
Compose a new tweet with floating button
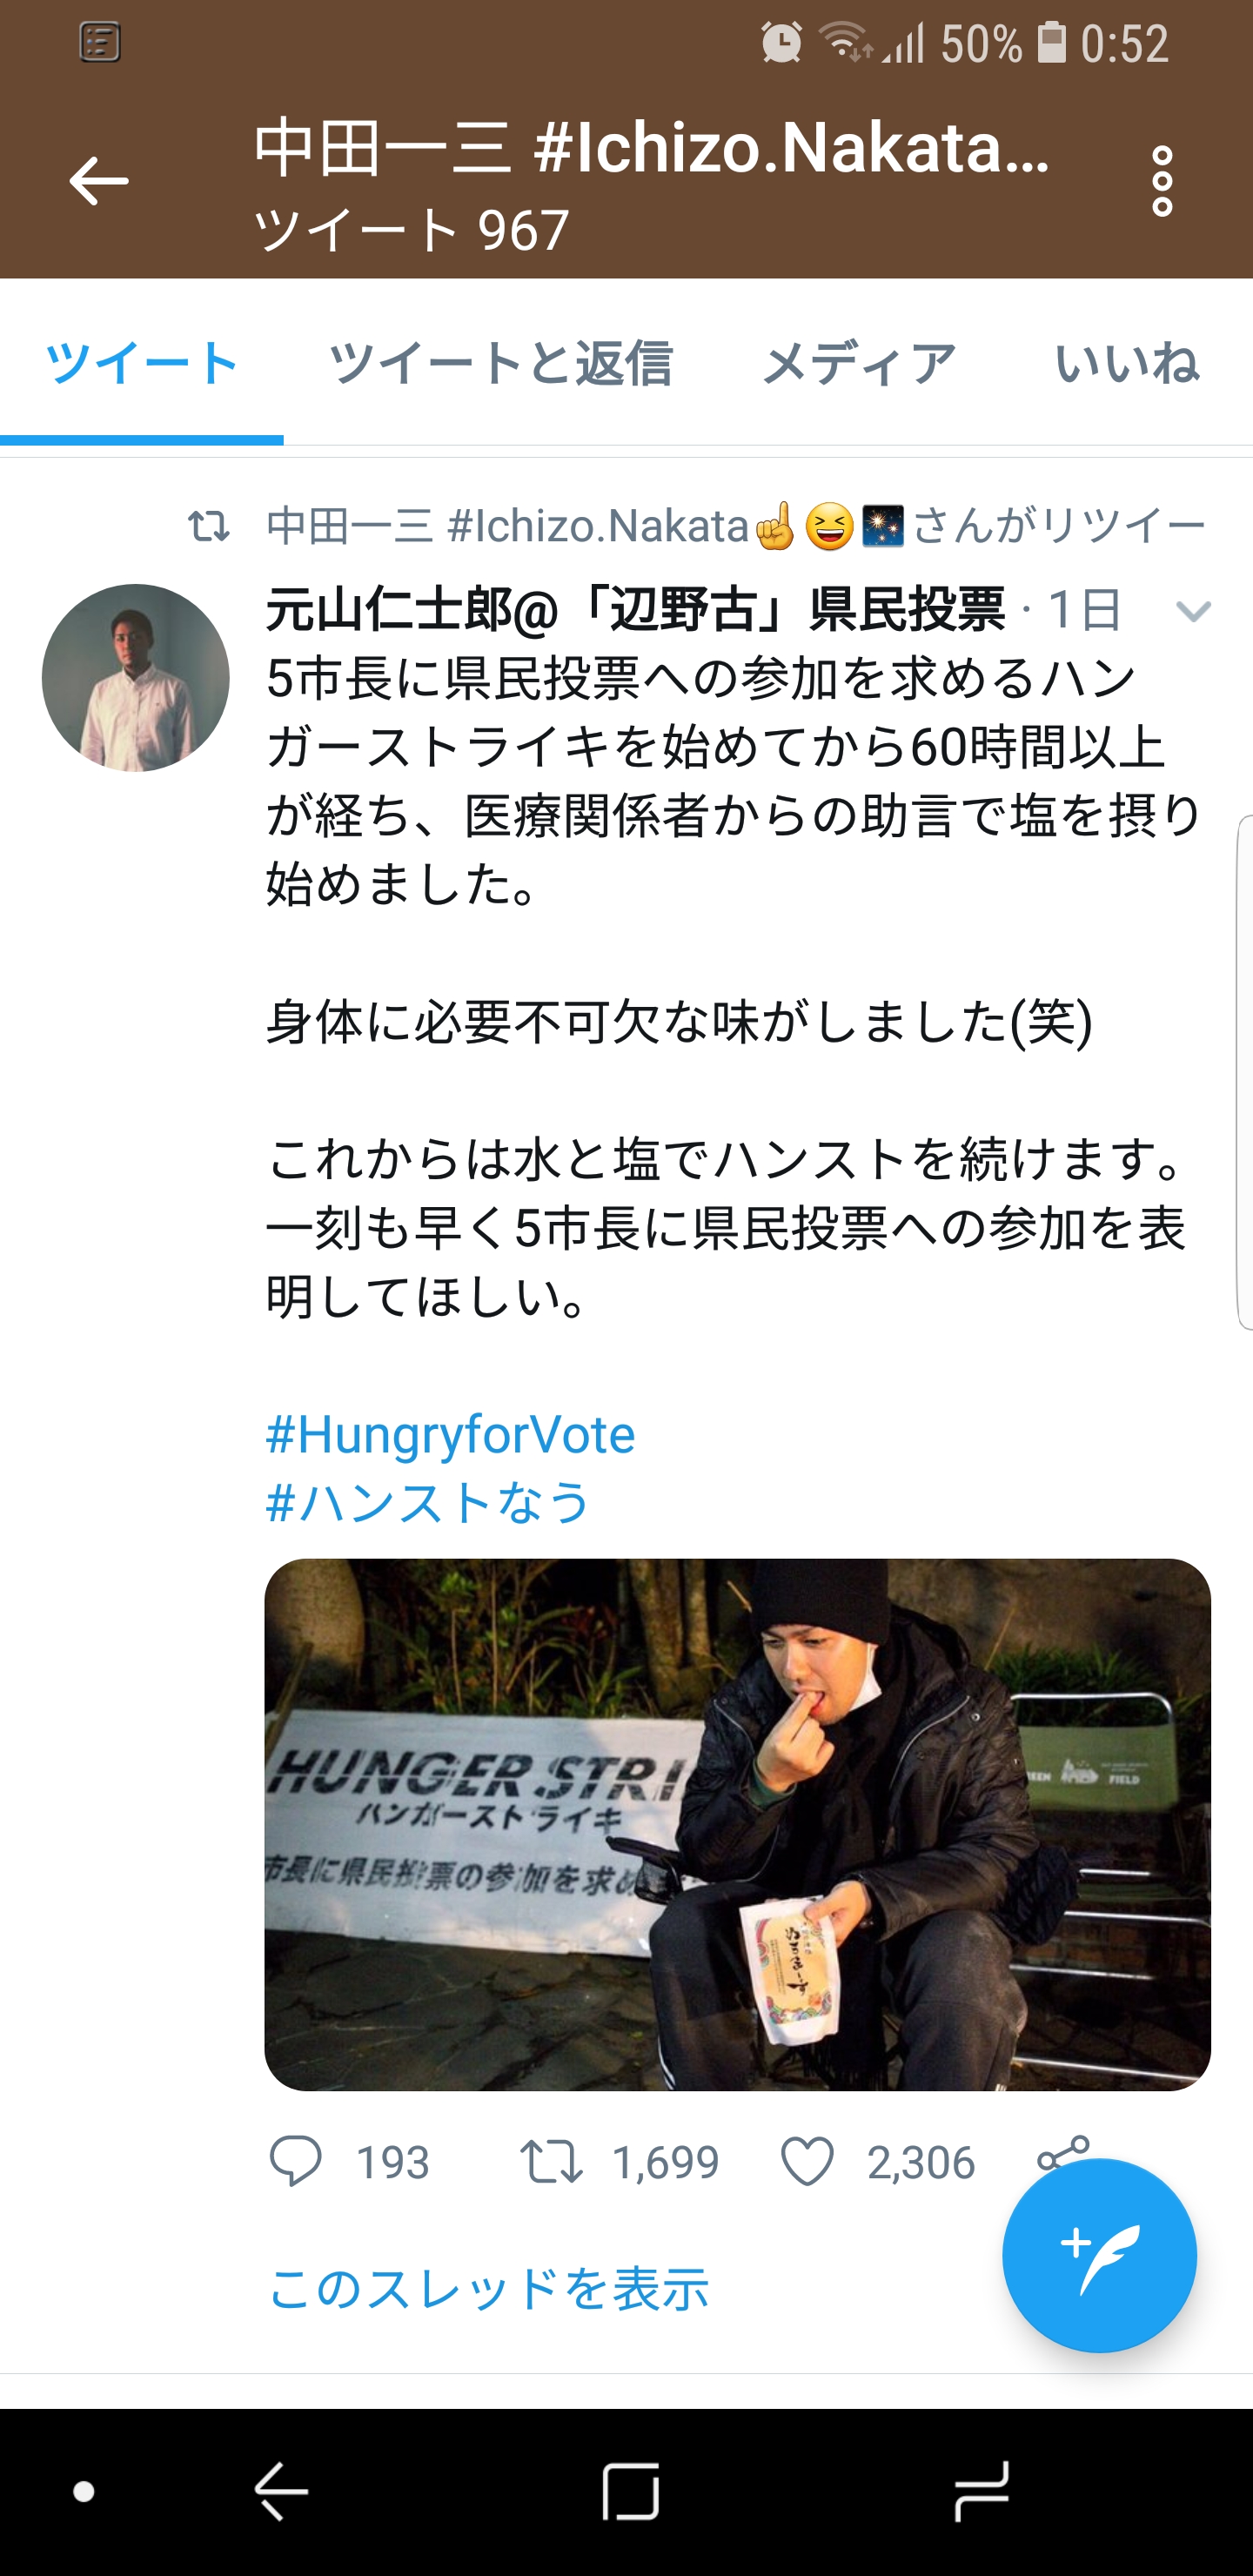coord(1099,2255)
